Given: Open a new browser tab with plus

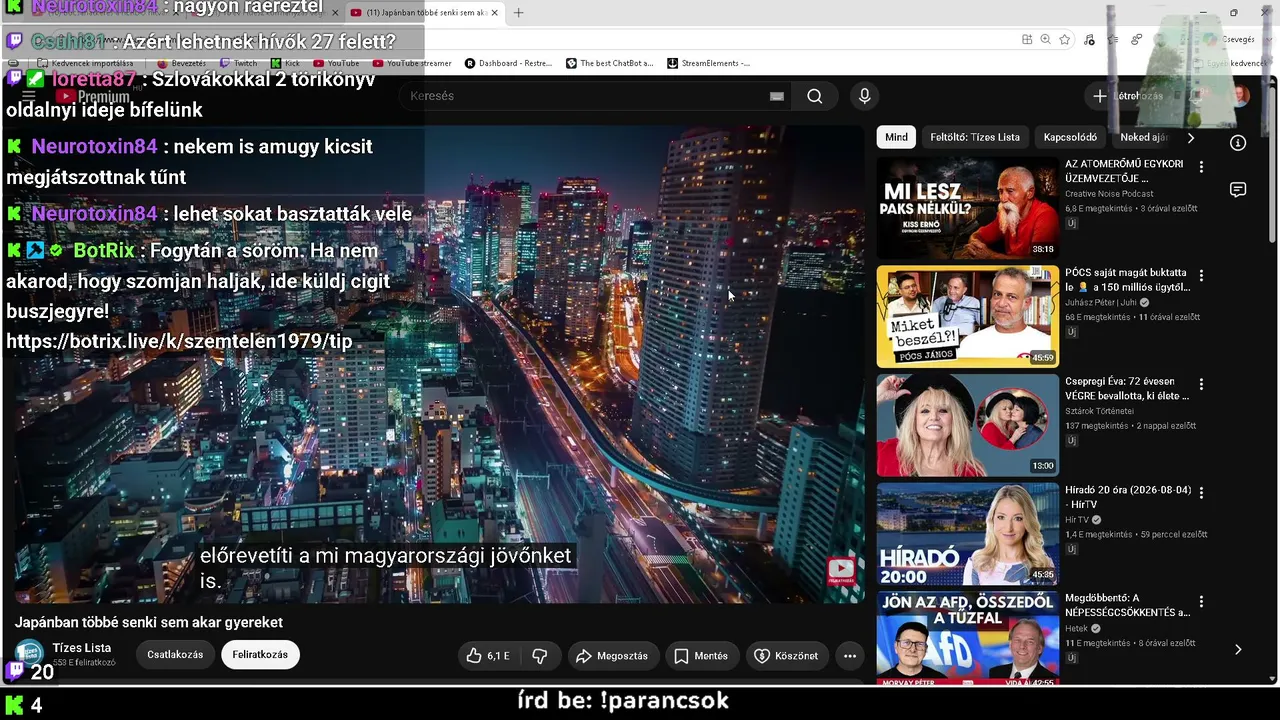Looking at the screenshot, I should coord(518,13).
